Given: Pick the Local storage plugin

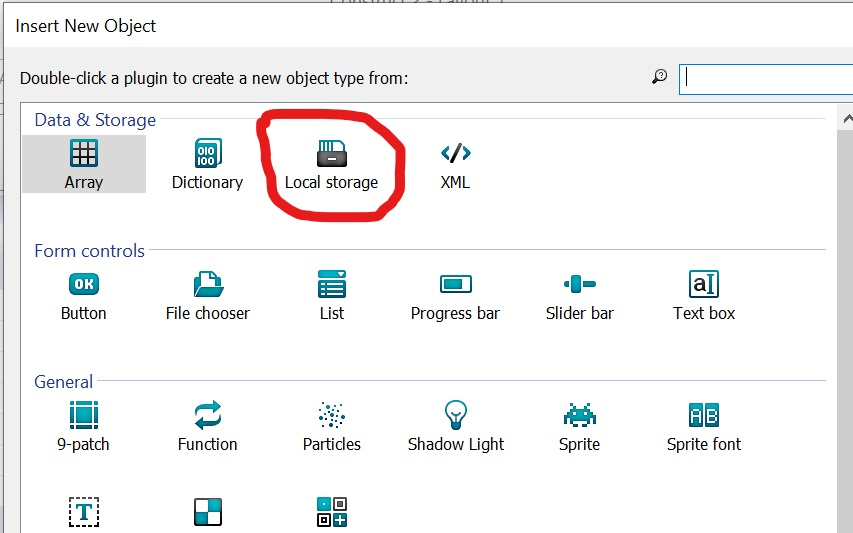Looking at the screenshot, I should (331, 163).
